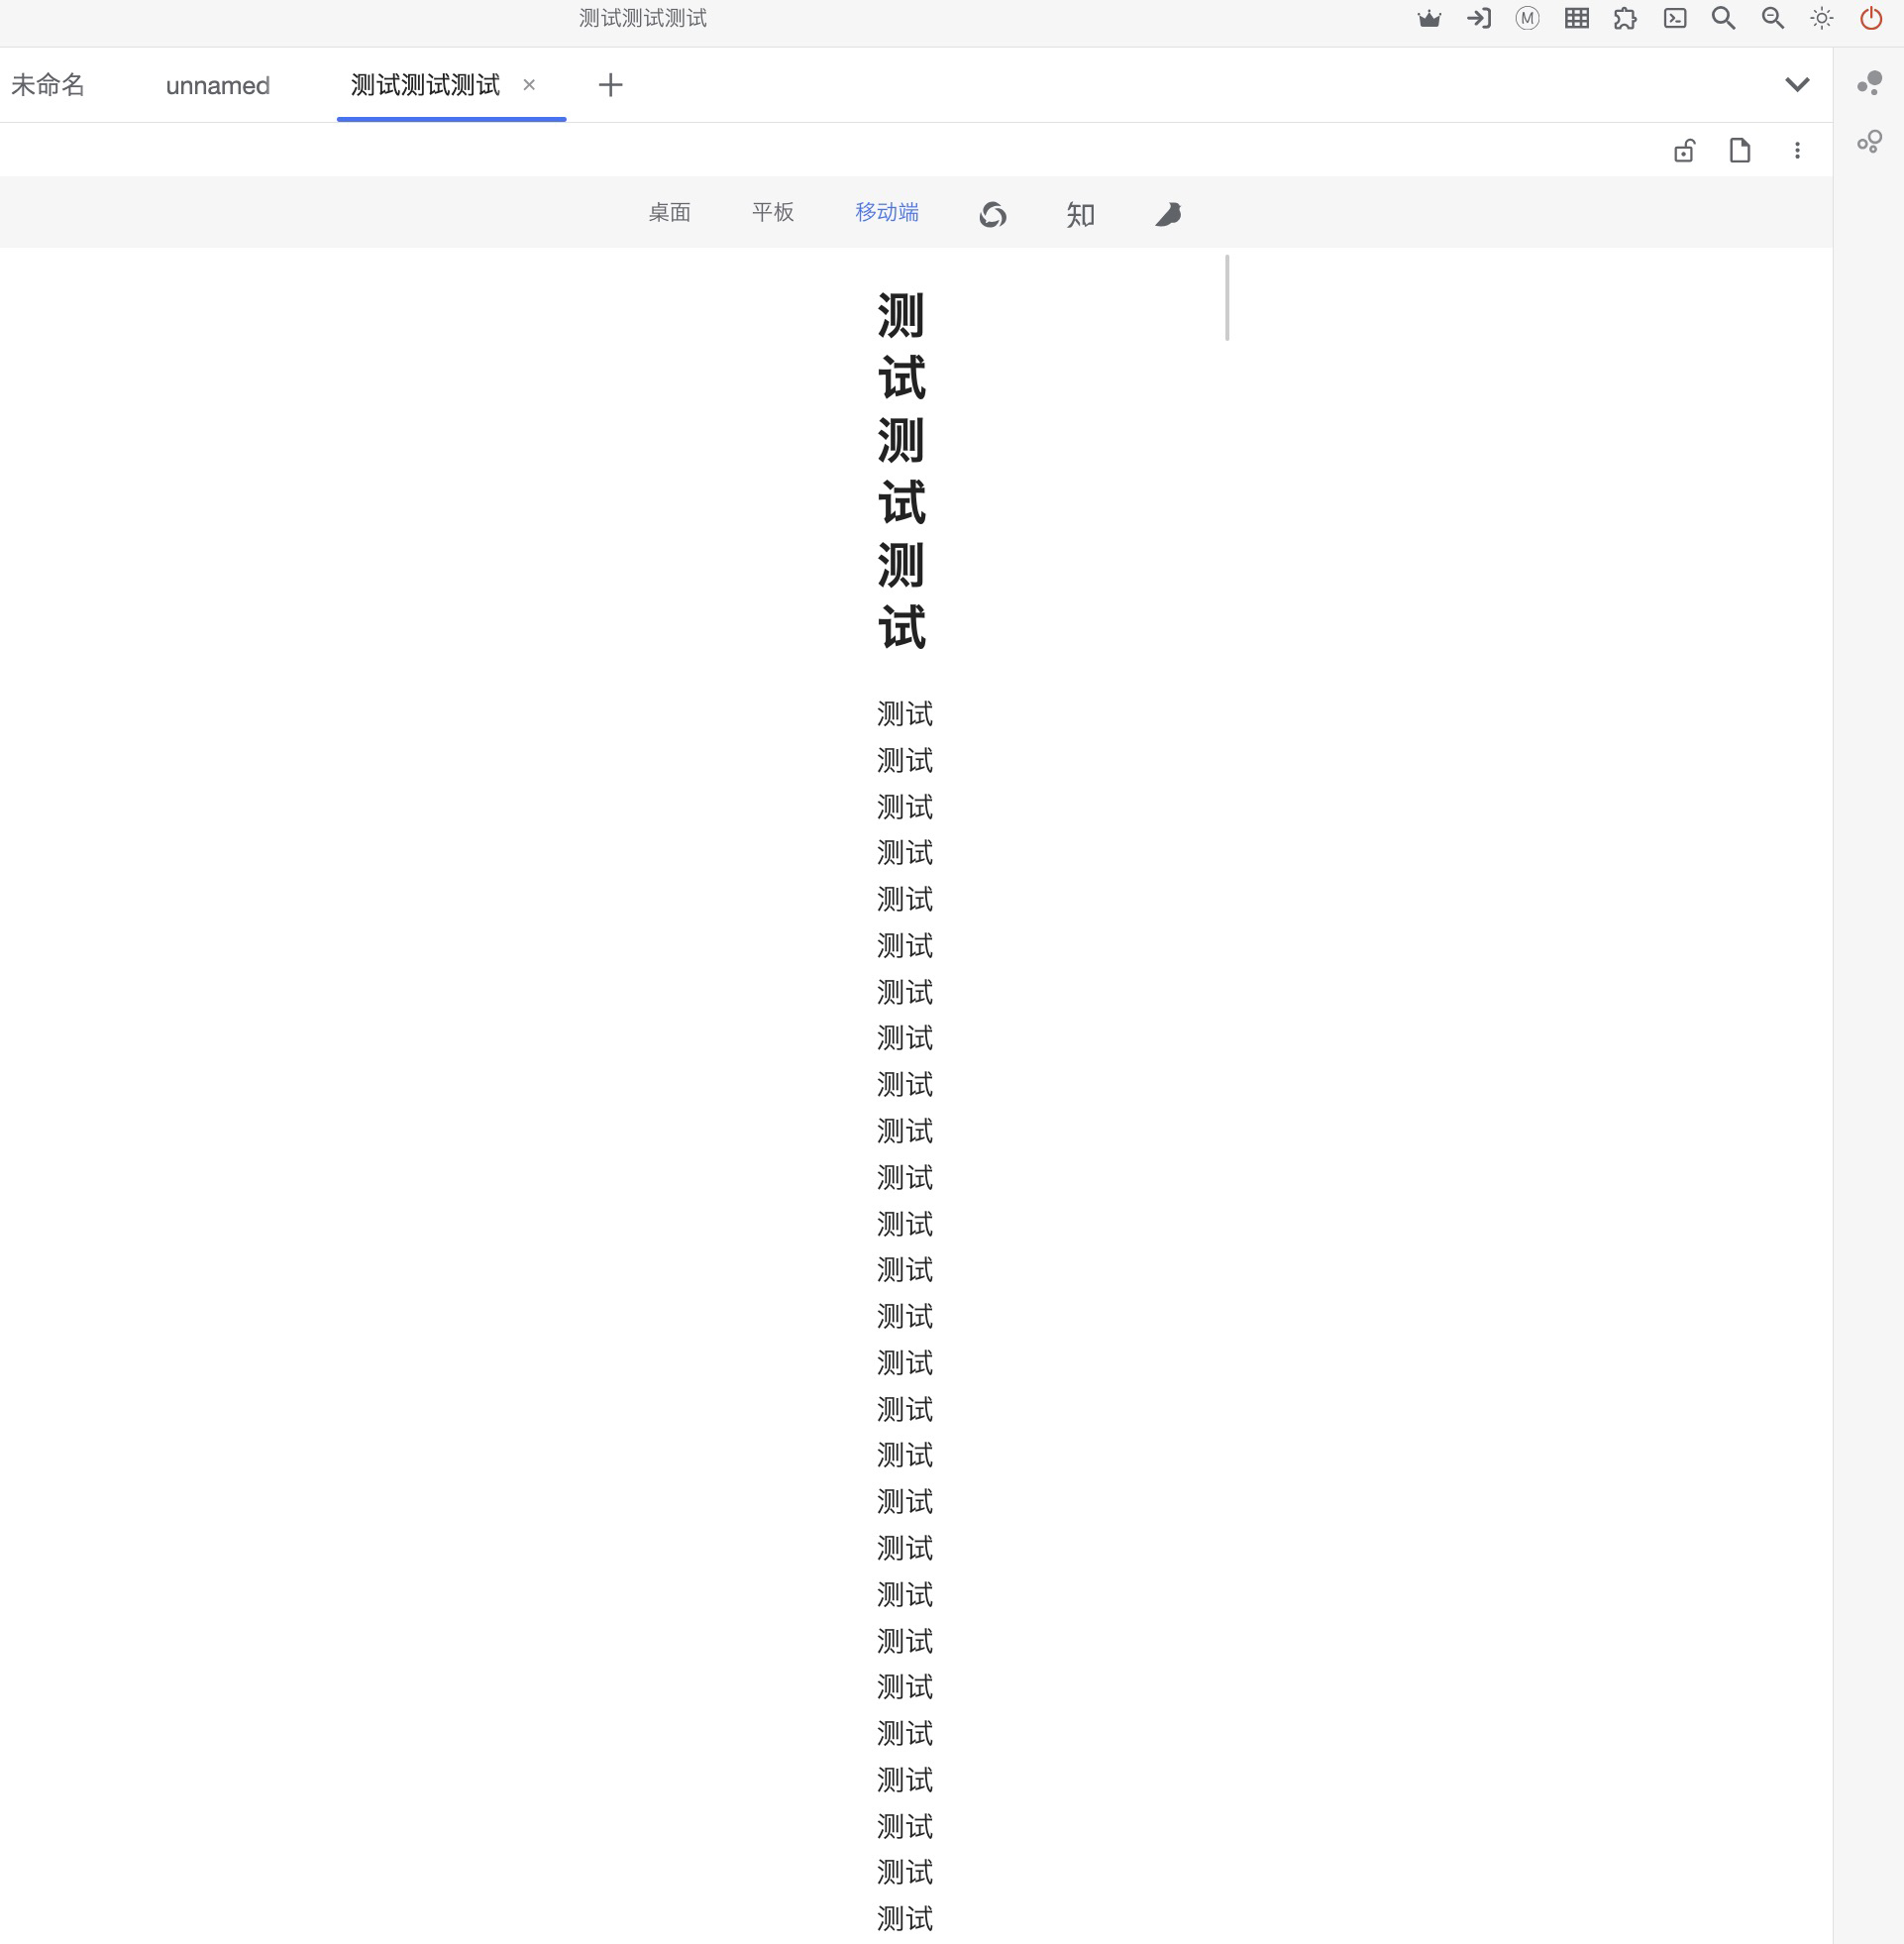Click the magnifying glass search icon
Image resolution: width=1904 pixels, height=1944 pixels.
[1723, 19]
